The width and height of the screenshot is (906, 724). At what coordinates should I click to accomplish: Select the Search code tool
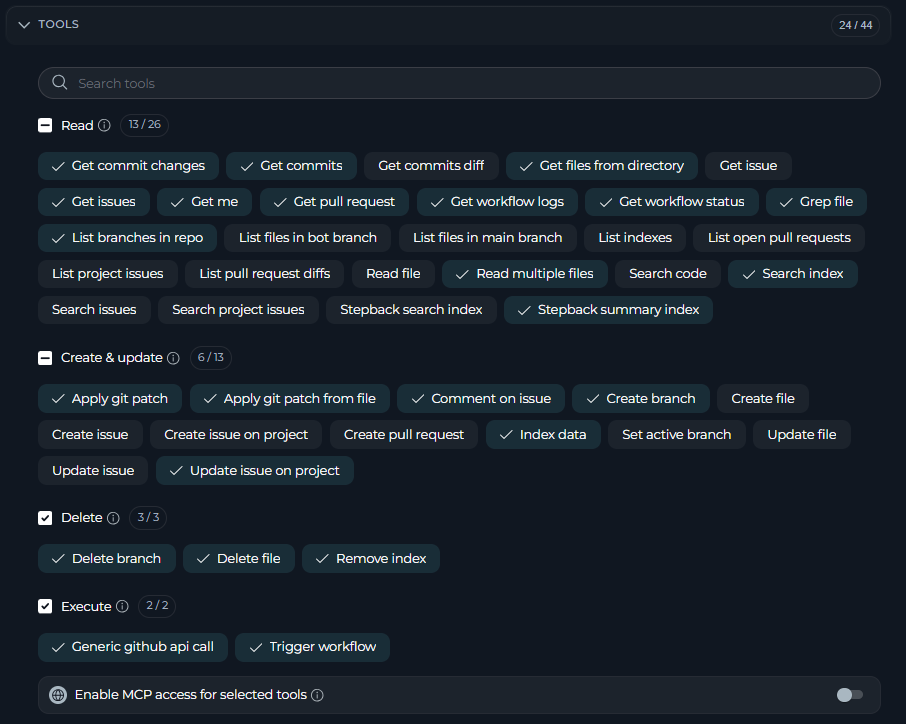point(668,274)
